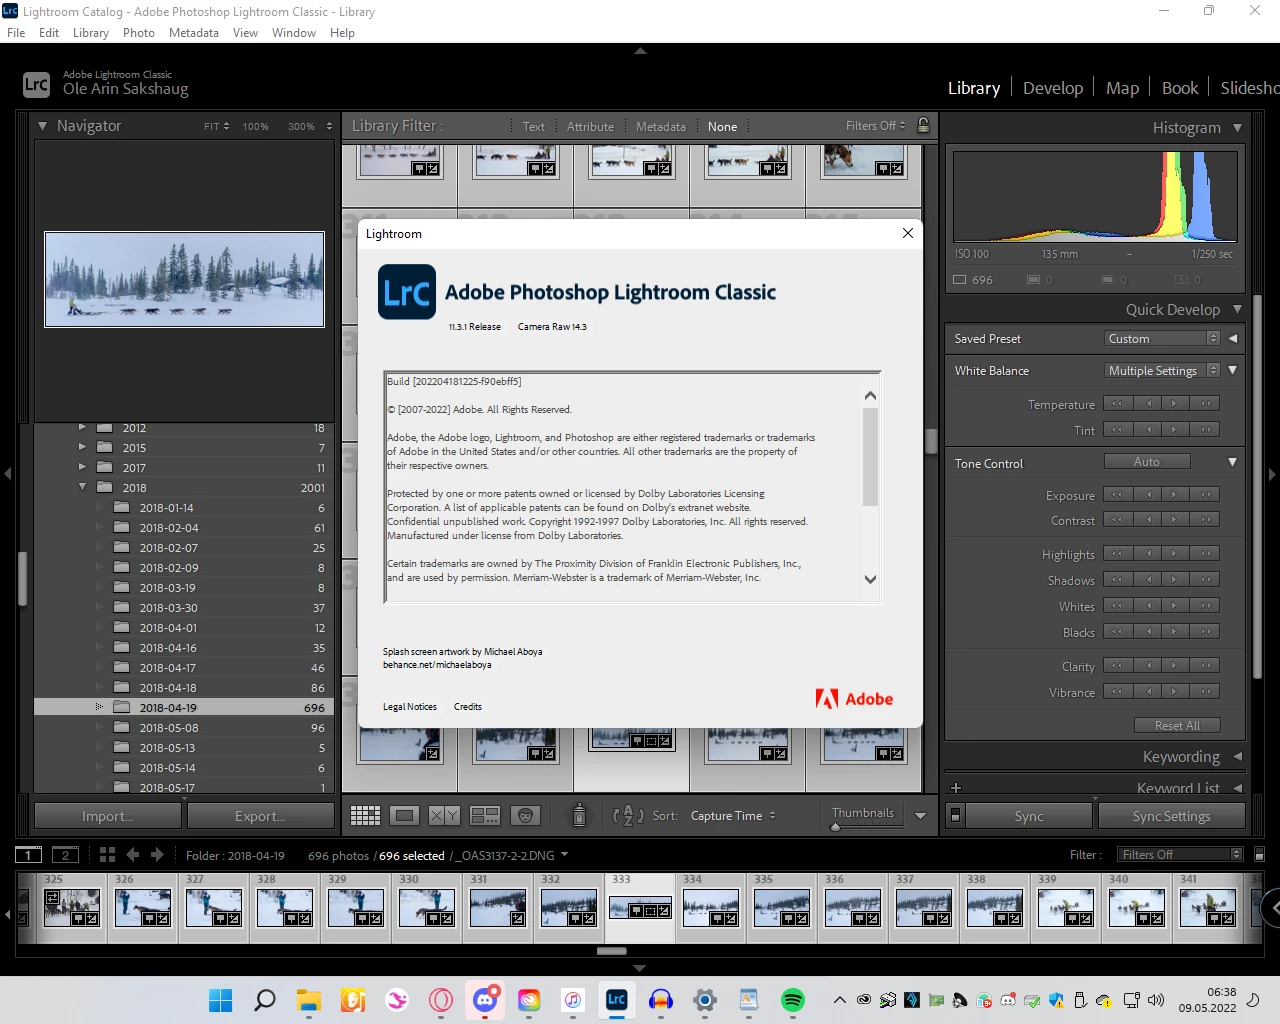The height and width of the screenshot is (1024, 1280).
Task: Decrease Temperature by large step
Action: (x=1117, y=404)
